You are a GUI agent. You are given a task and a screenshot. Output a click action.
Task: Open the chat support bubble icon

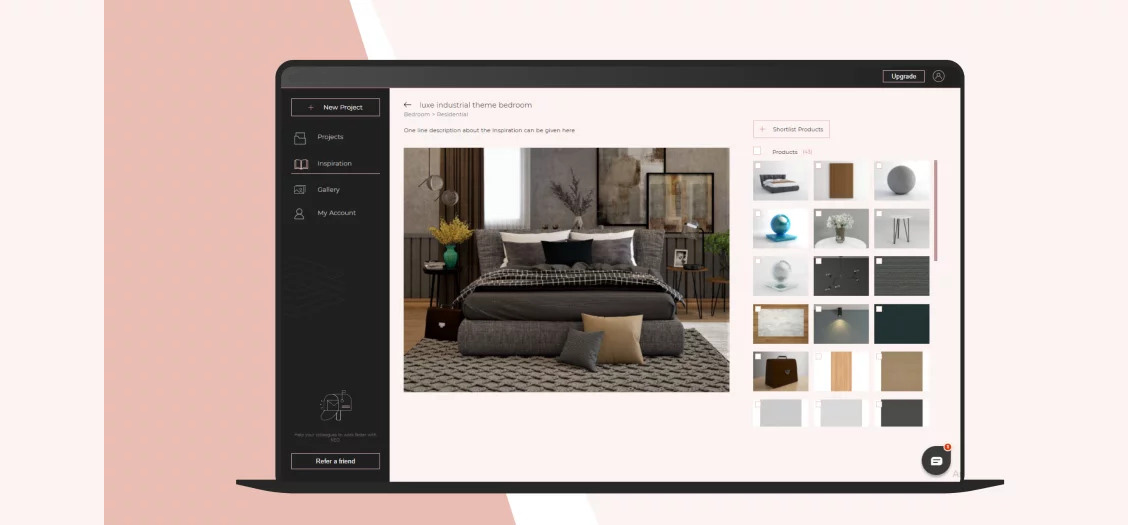(936, 461)
